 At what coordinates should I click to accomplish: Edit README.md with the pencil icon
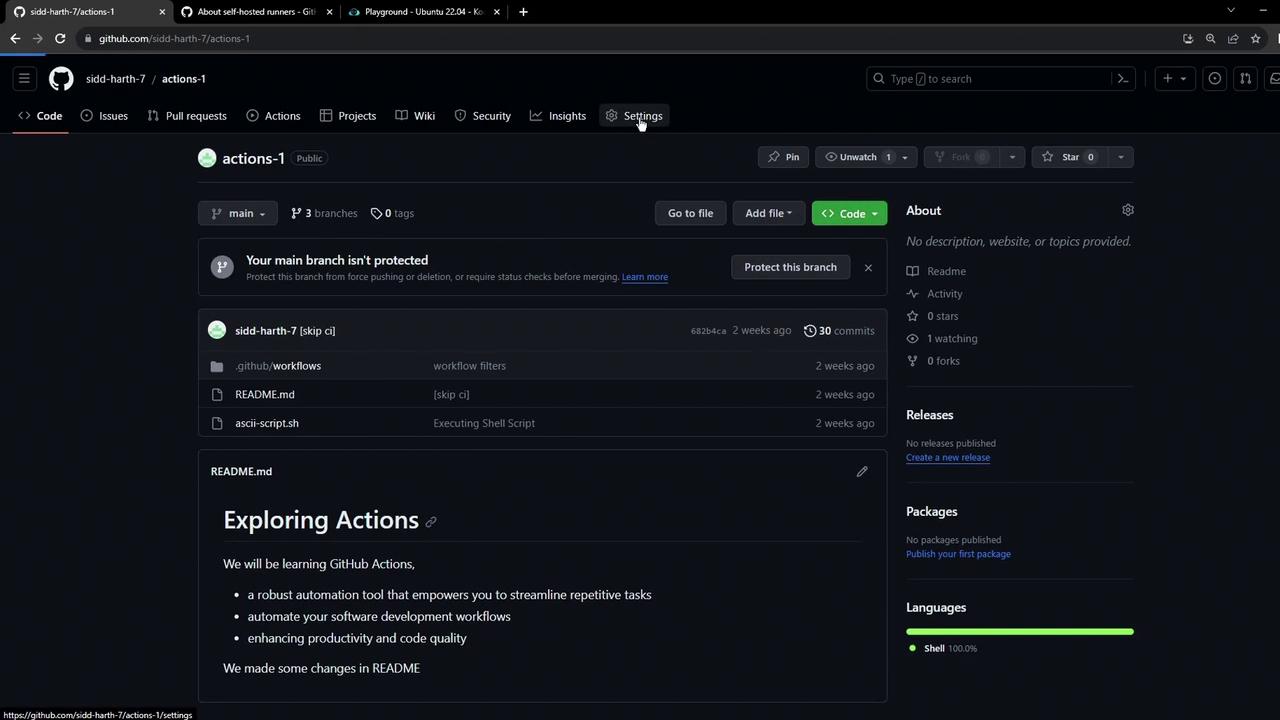coord(862,471)
